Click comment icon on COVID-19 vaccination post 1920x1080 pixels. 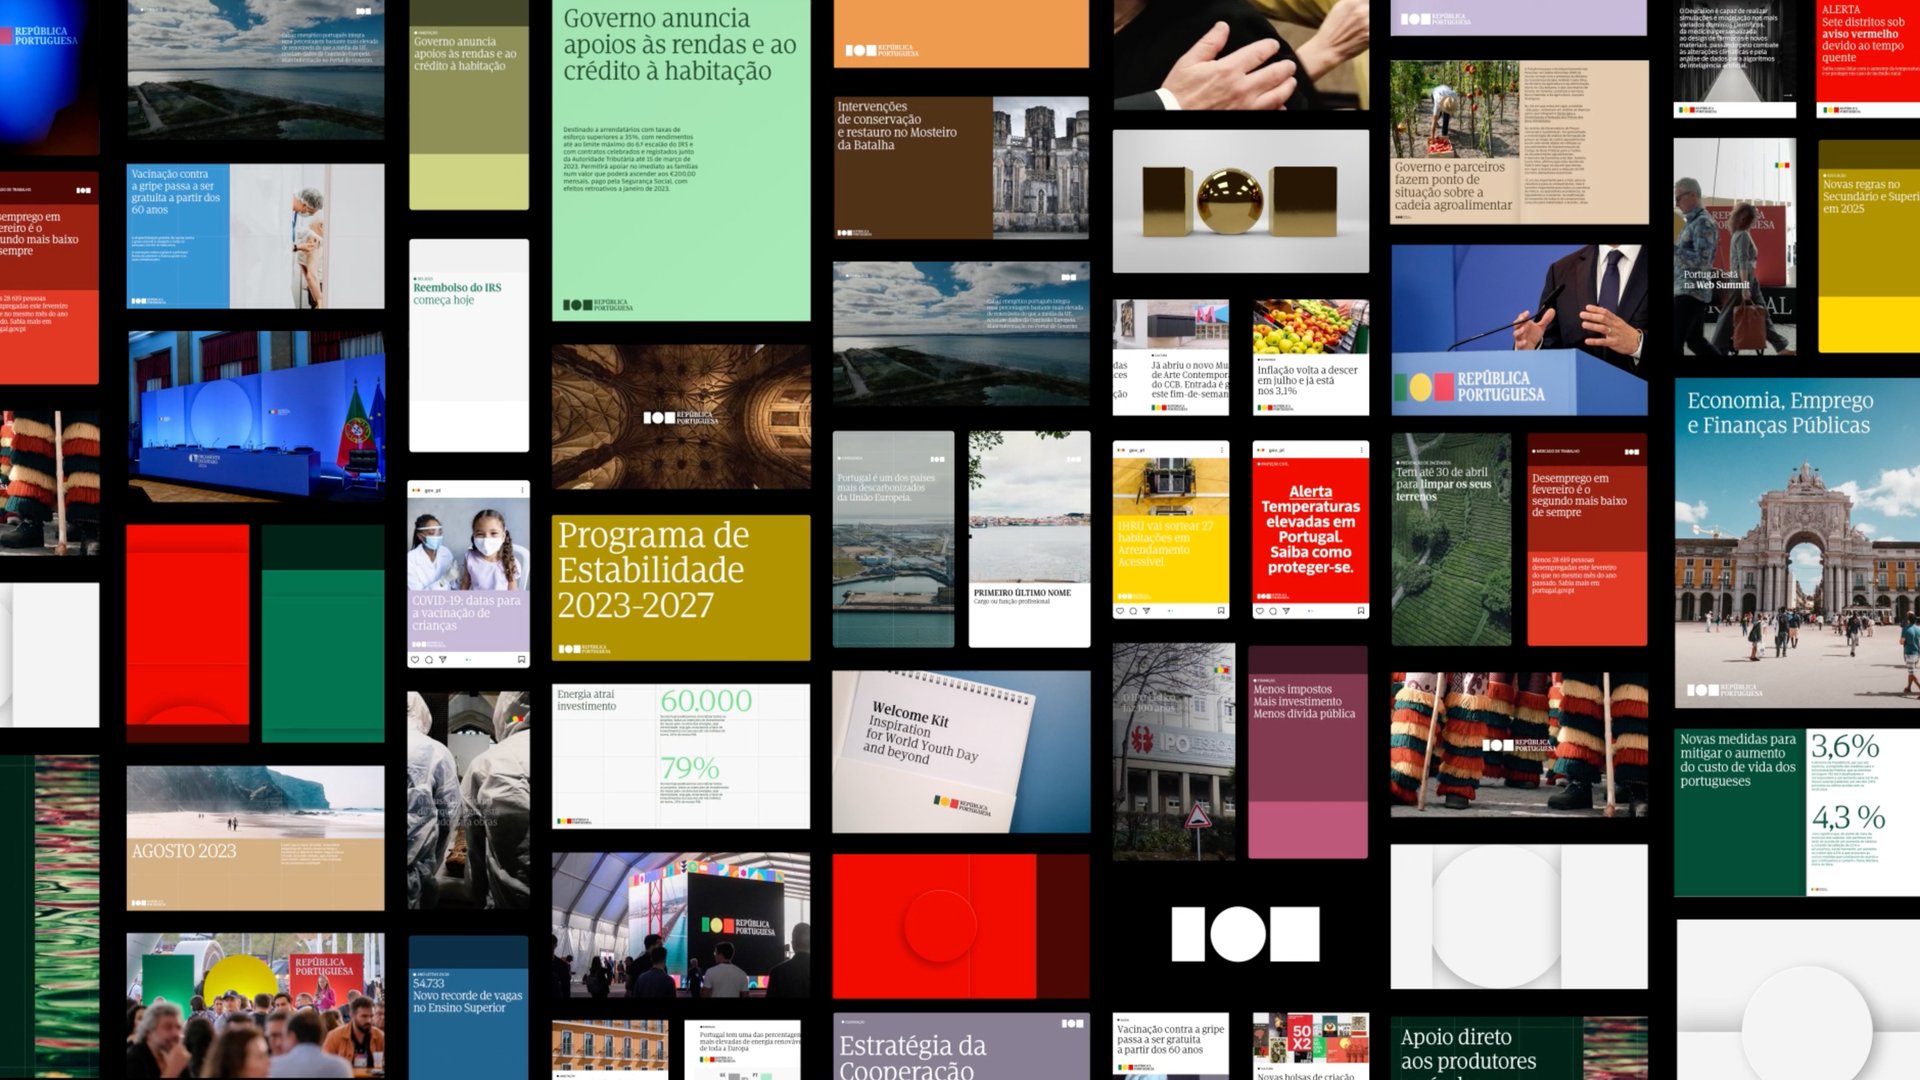click(429, 660)
